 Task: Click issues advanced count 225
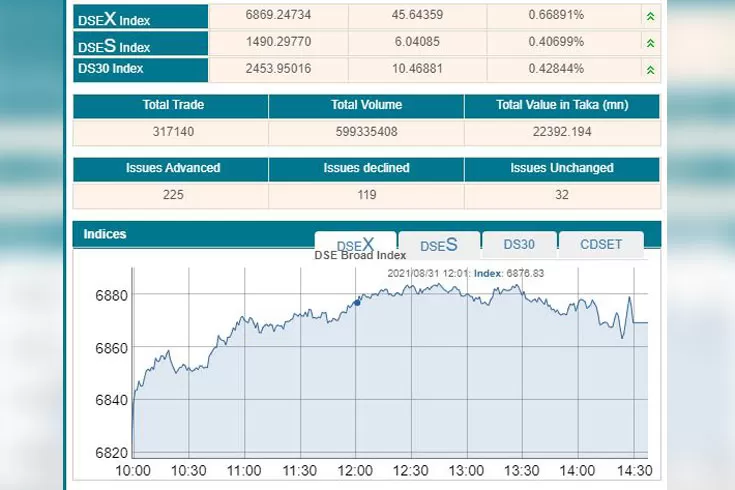(173, 195)
